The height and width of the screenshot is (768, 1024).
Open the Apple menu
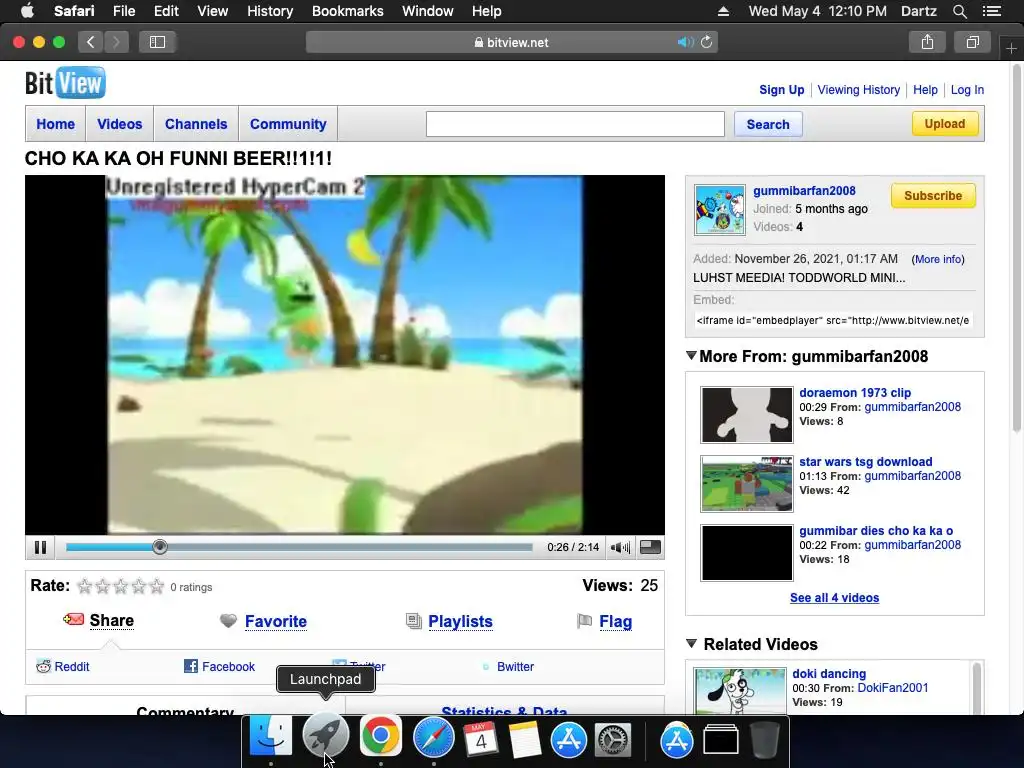point(27,11)
